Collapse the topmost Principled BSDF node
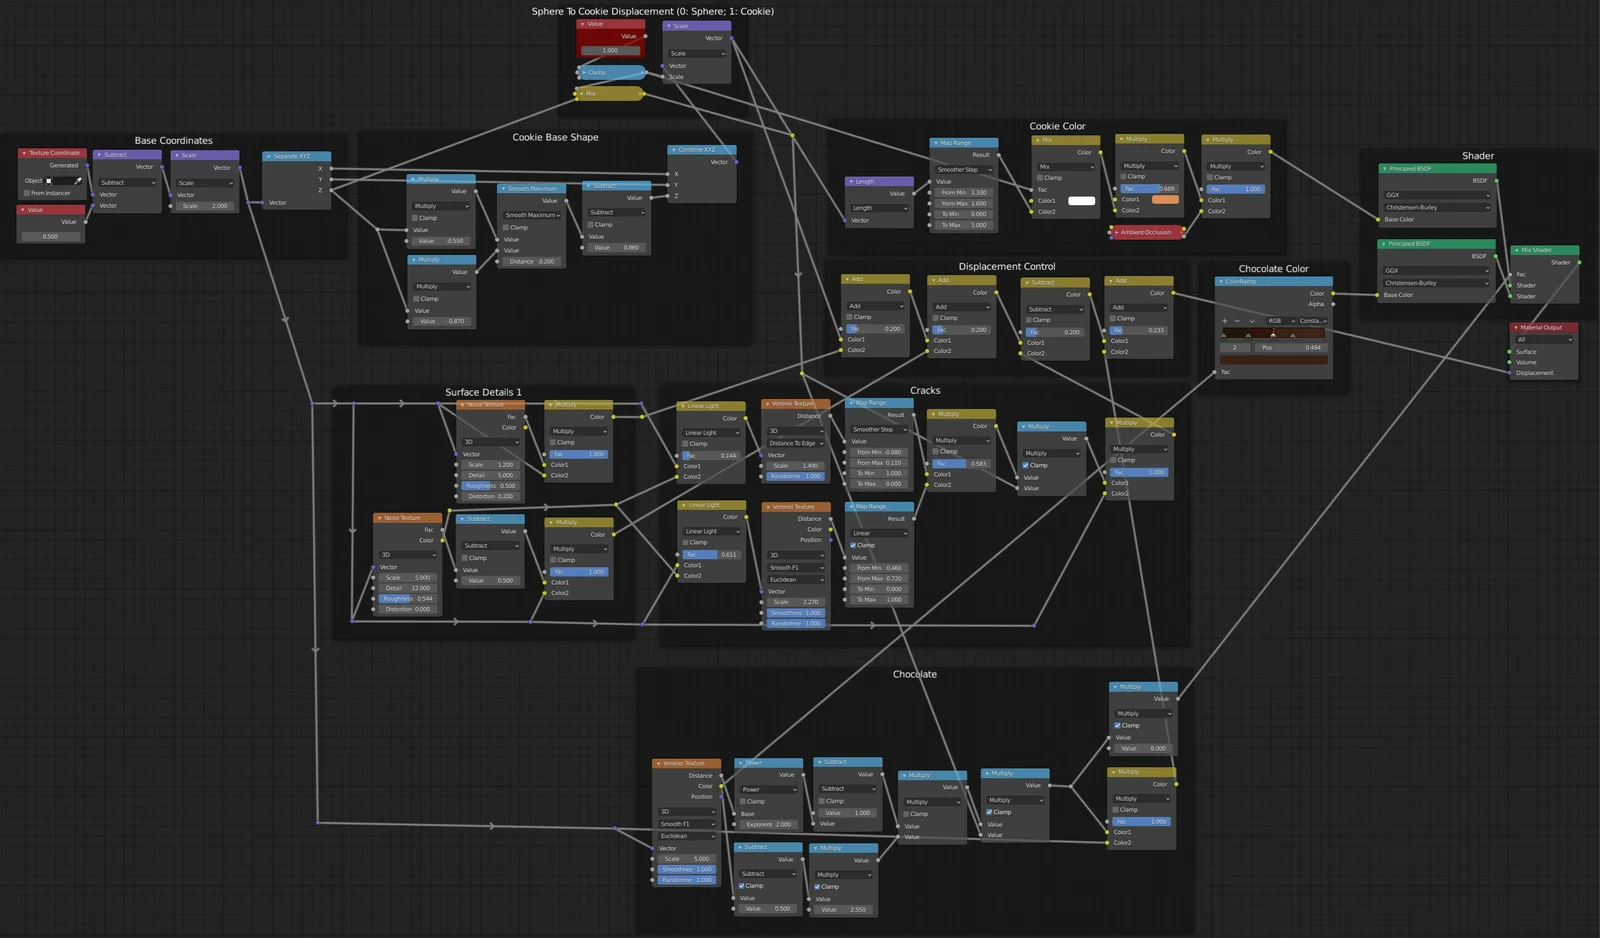 (1384, 169)
